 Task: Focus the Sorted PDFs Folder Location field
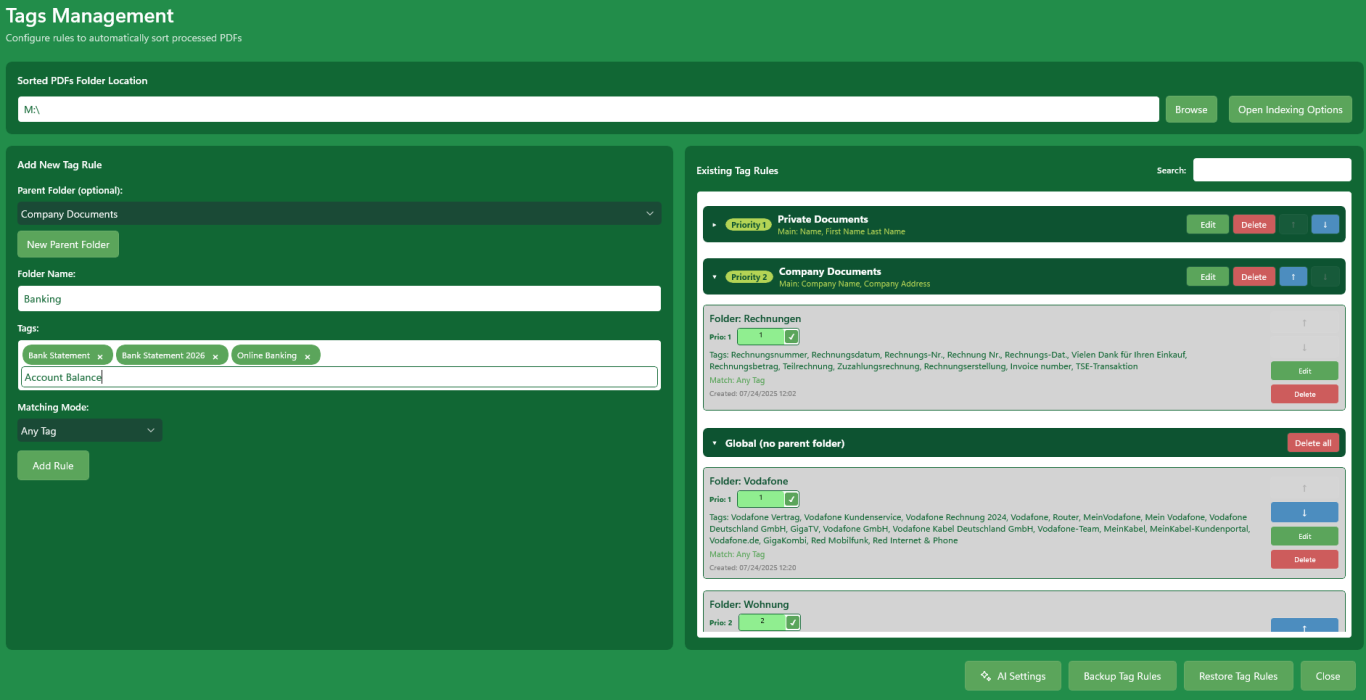pyautogui.click(x=588, y=109)
